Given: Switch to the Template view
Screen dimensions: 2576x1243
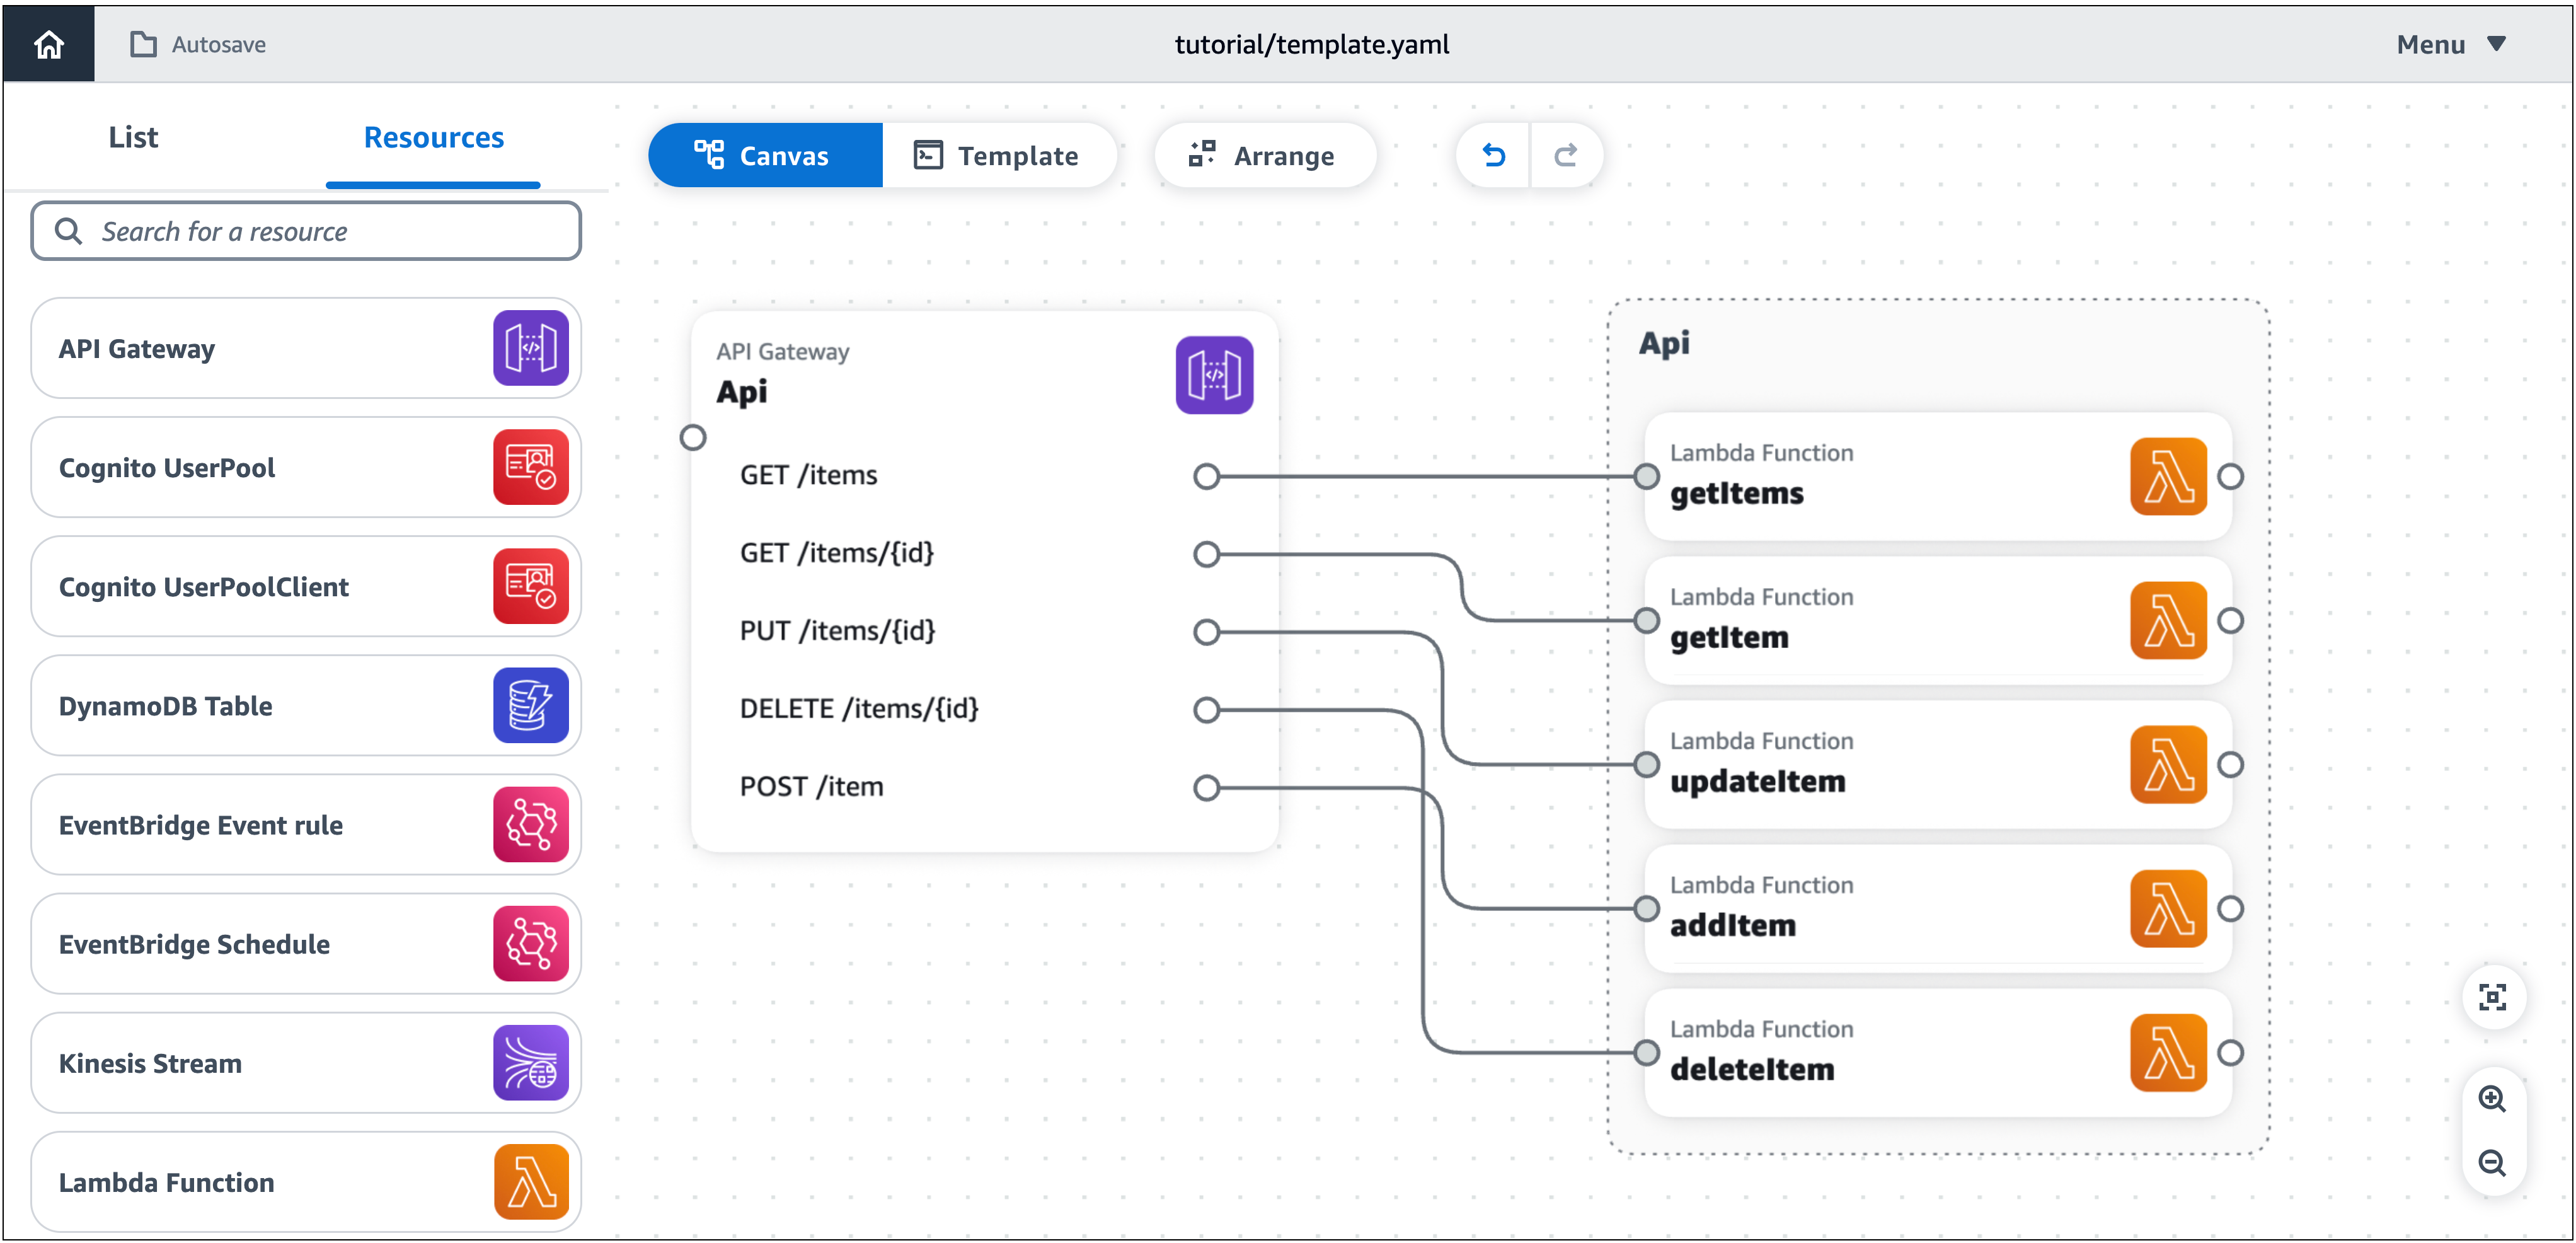Looking at the screenshot, I should pos(1000,155).
